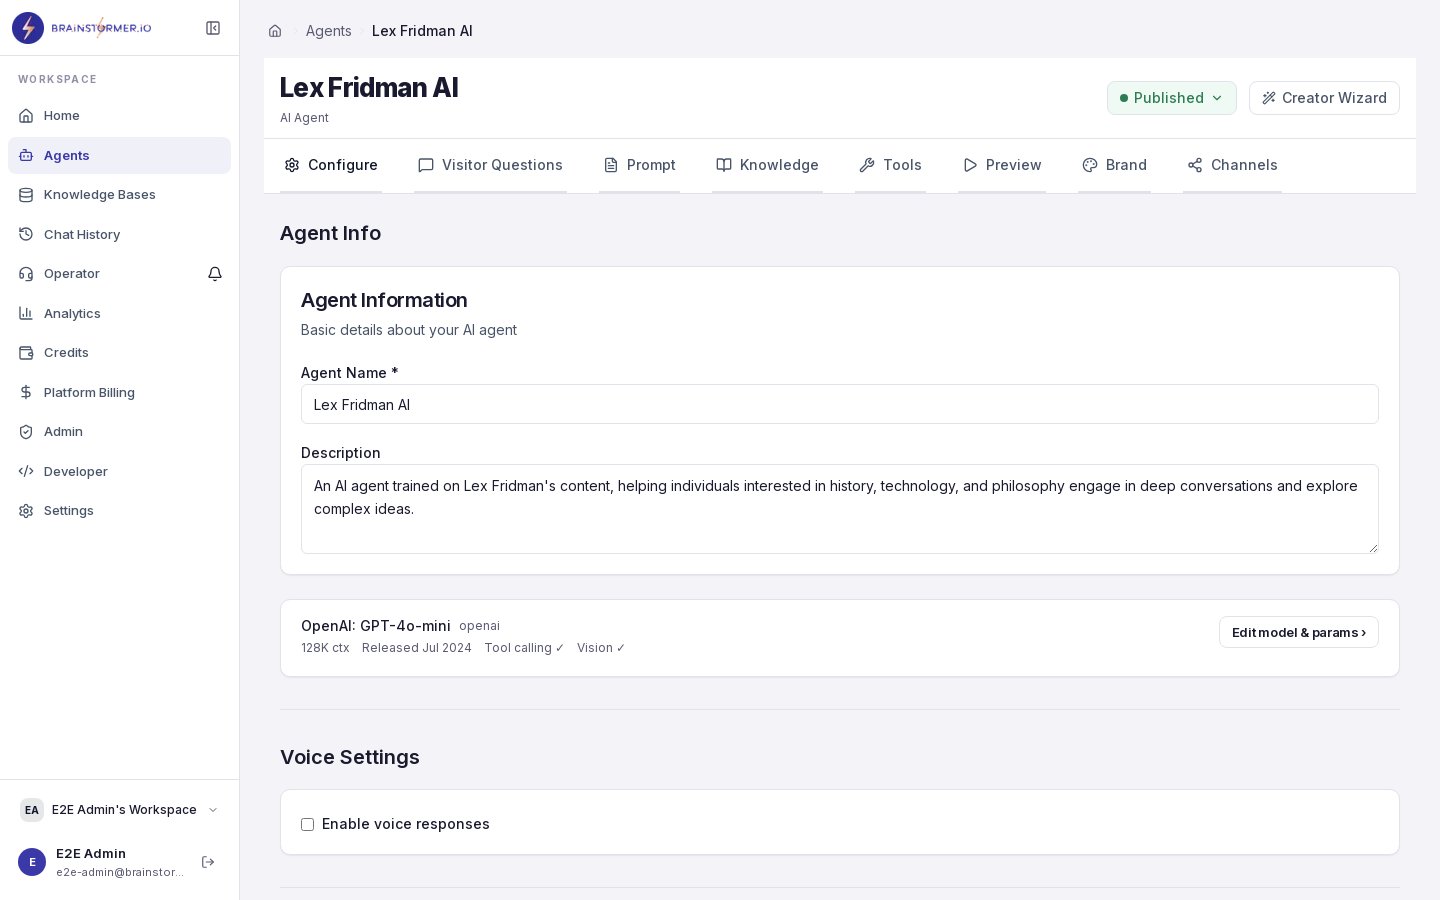
Task: Click Edit model & params button
Action: 1299,632
